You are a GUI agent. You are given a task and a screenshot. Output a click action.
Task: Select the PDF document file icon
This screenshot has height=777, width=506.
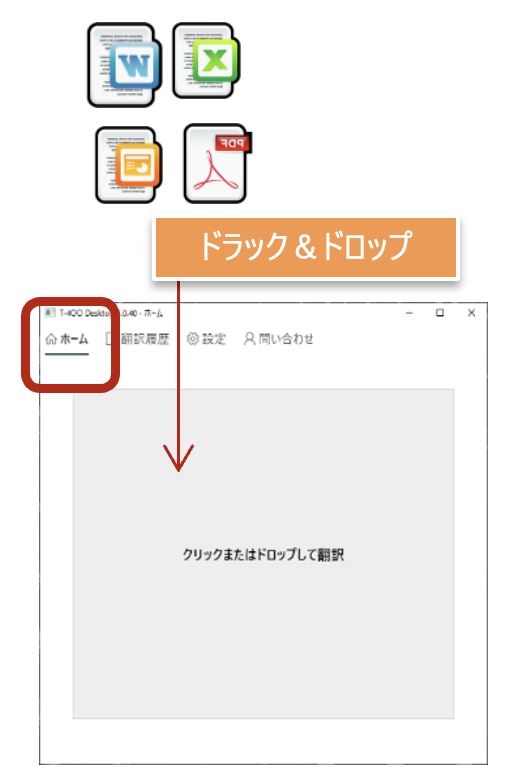tap(218, 164)
